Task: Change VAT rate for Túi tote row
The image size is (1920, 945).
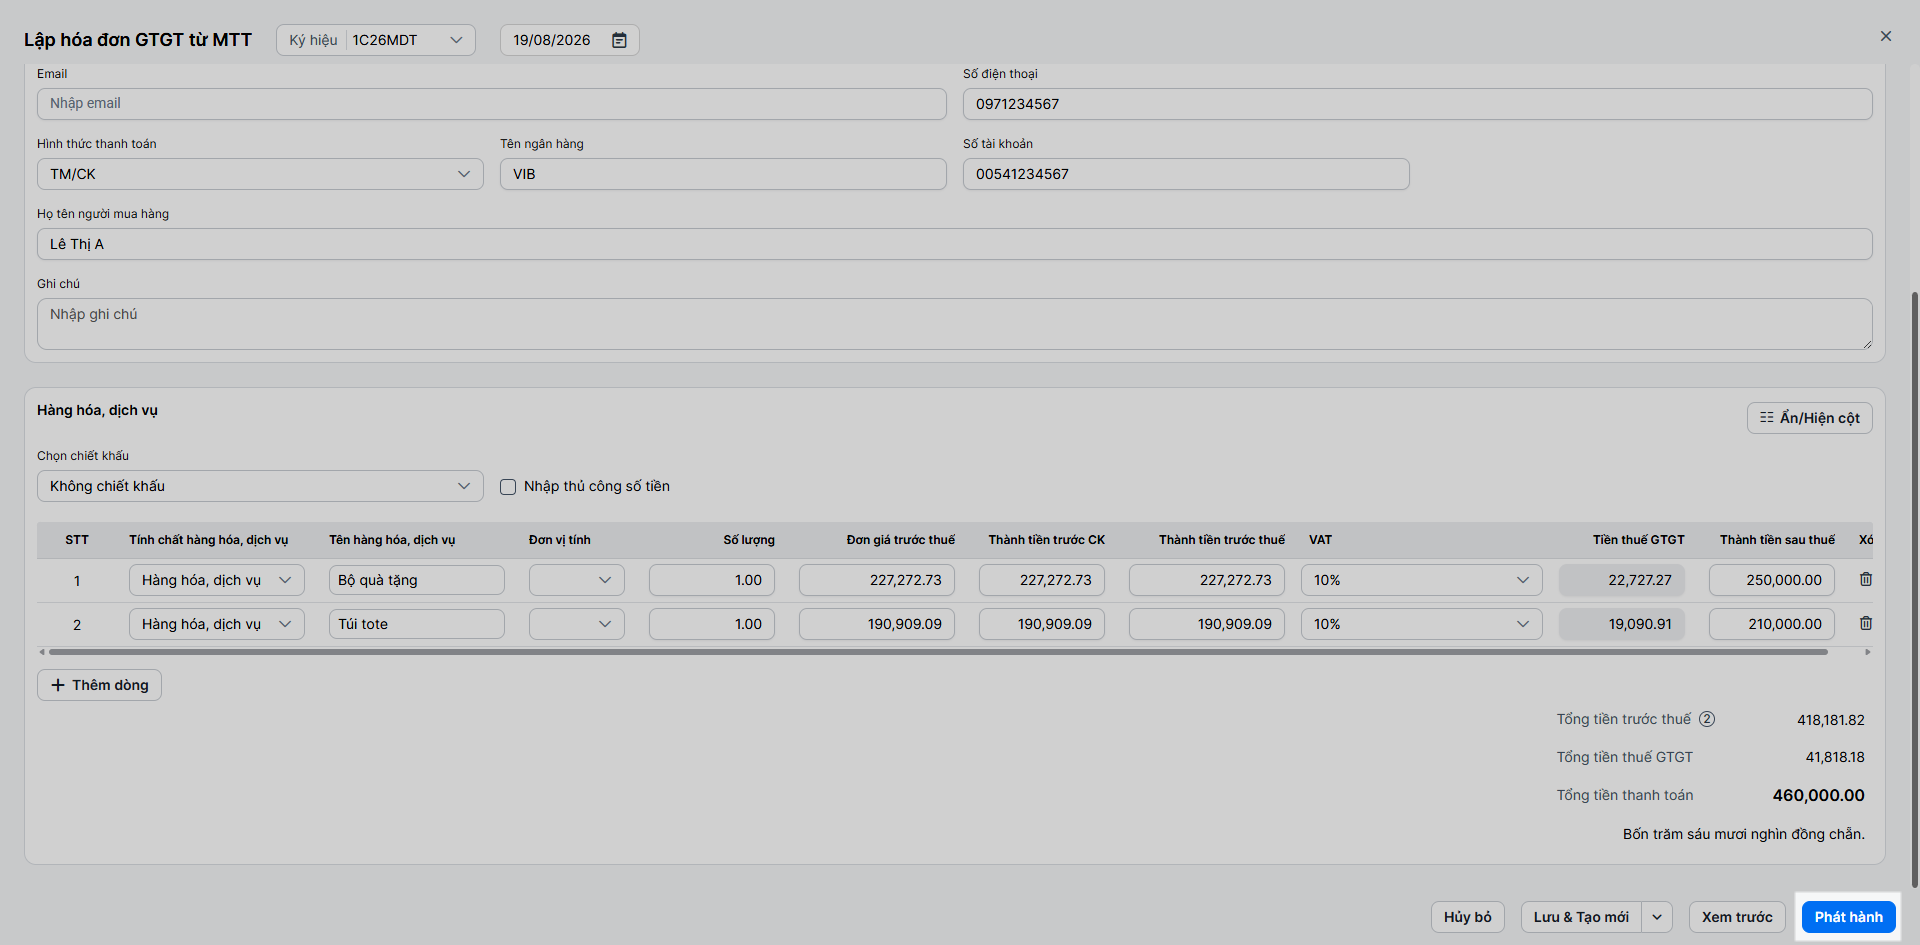Action: pos(1422,624)
